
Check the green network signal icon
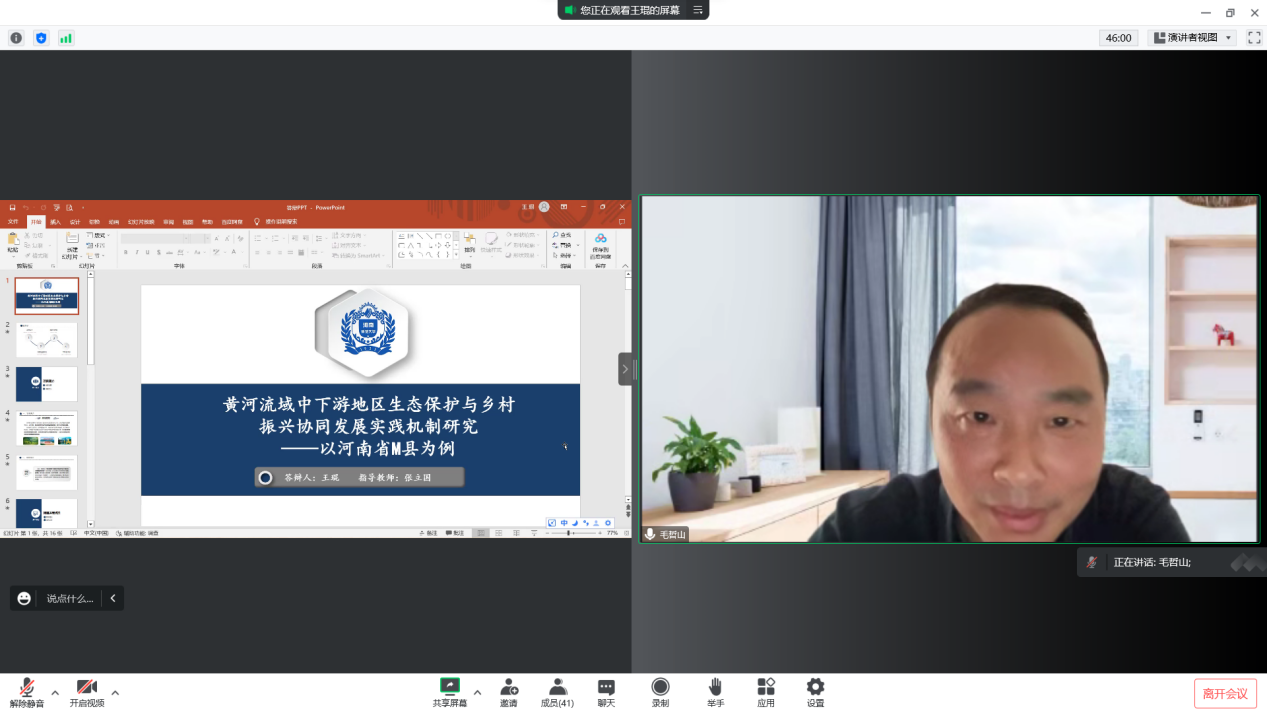tap(66, 38)
